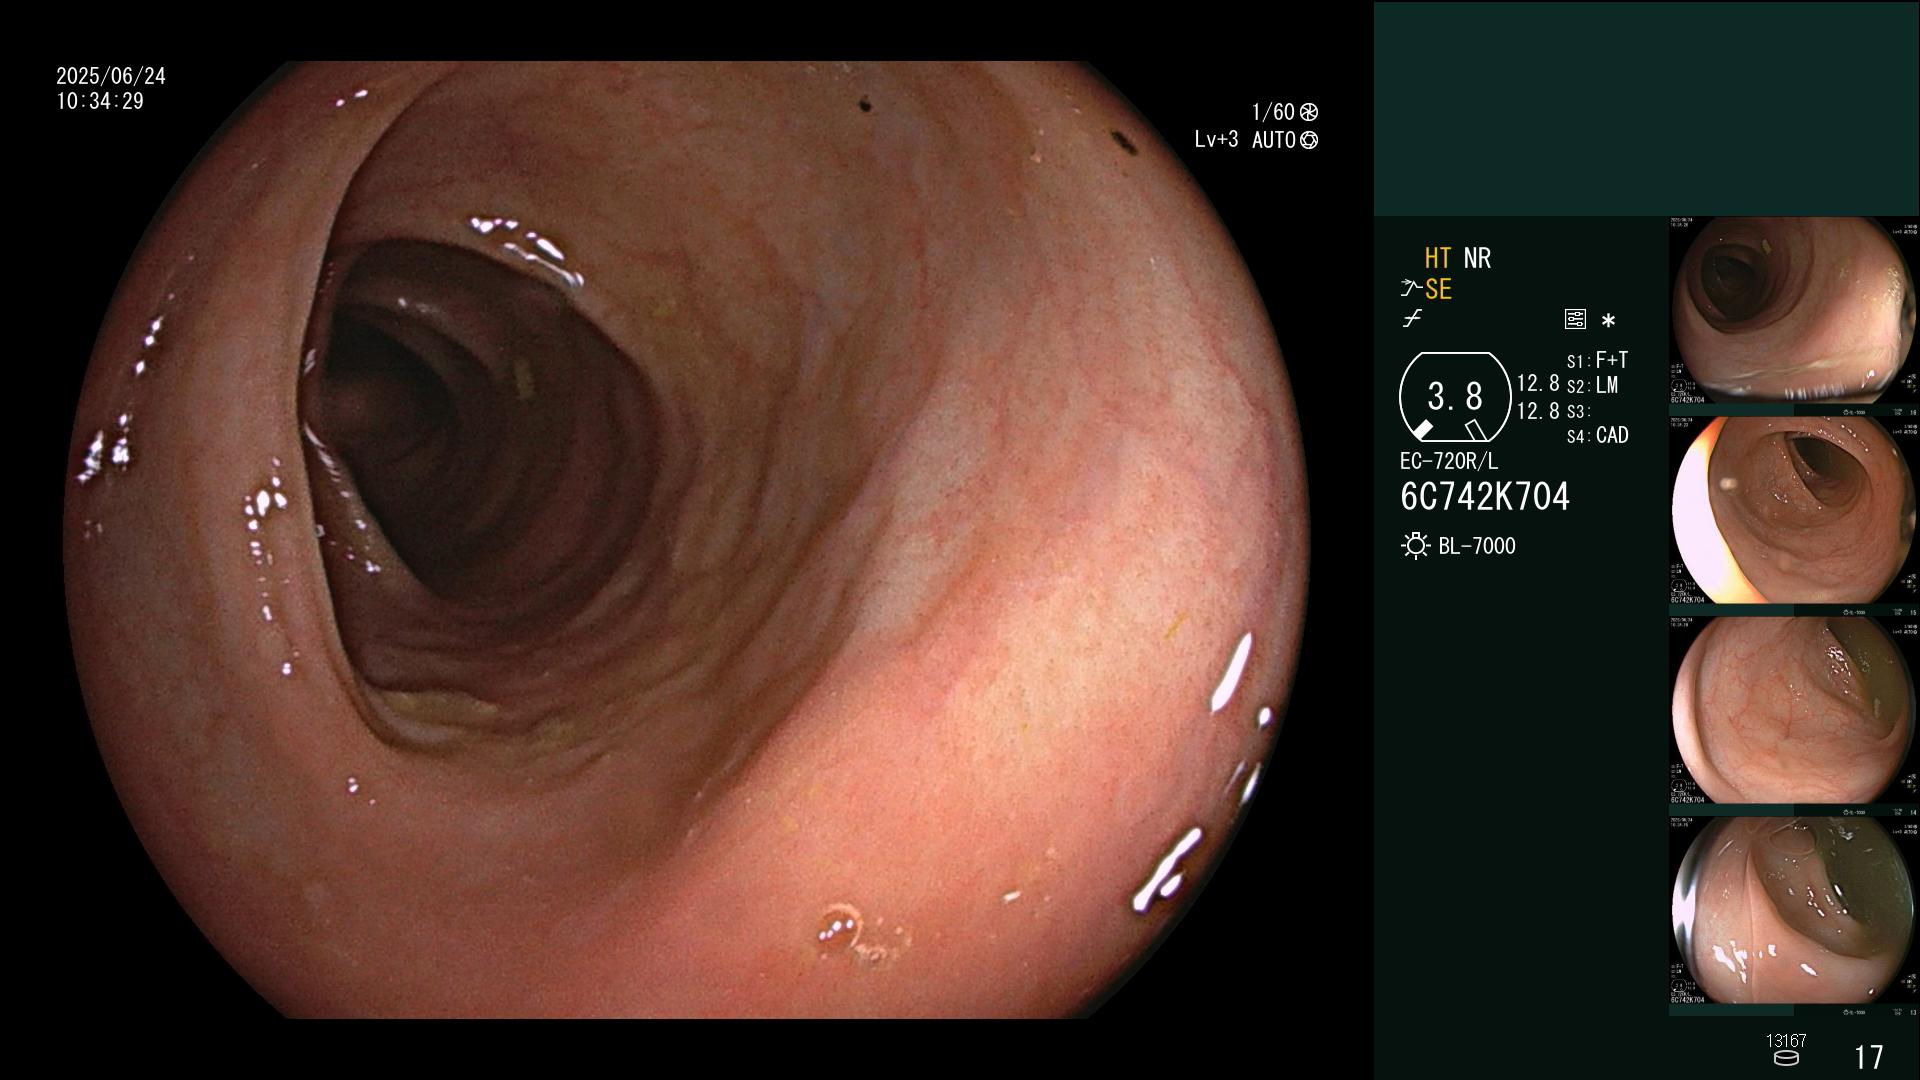
Task: Click the filled channel marker in scope diagram
Action: [1422, 430]
